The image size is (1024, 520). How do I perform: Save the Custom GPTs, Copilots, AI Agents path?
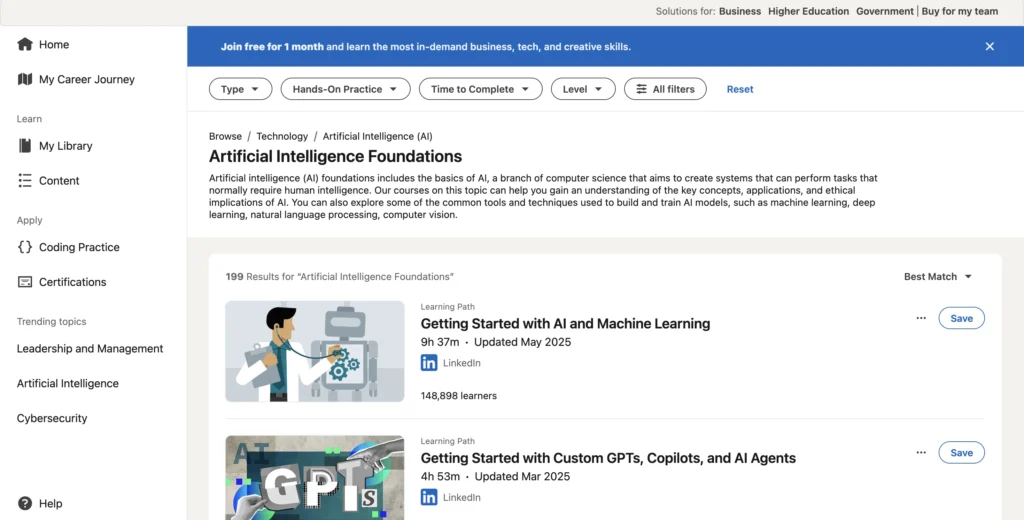(961, 453)
